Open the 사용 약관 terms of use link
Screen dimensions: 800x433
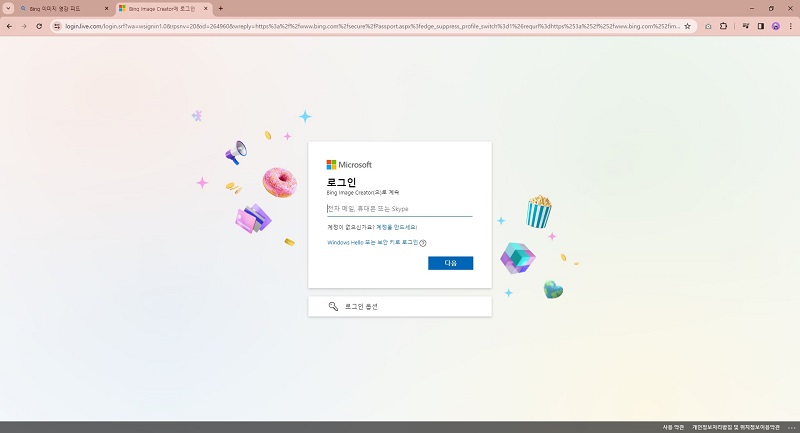673,427
